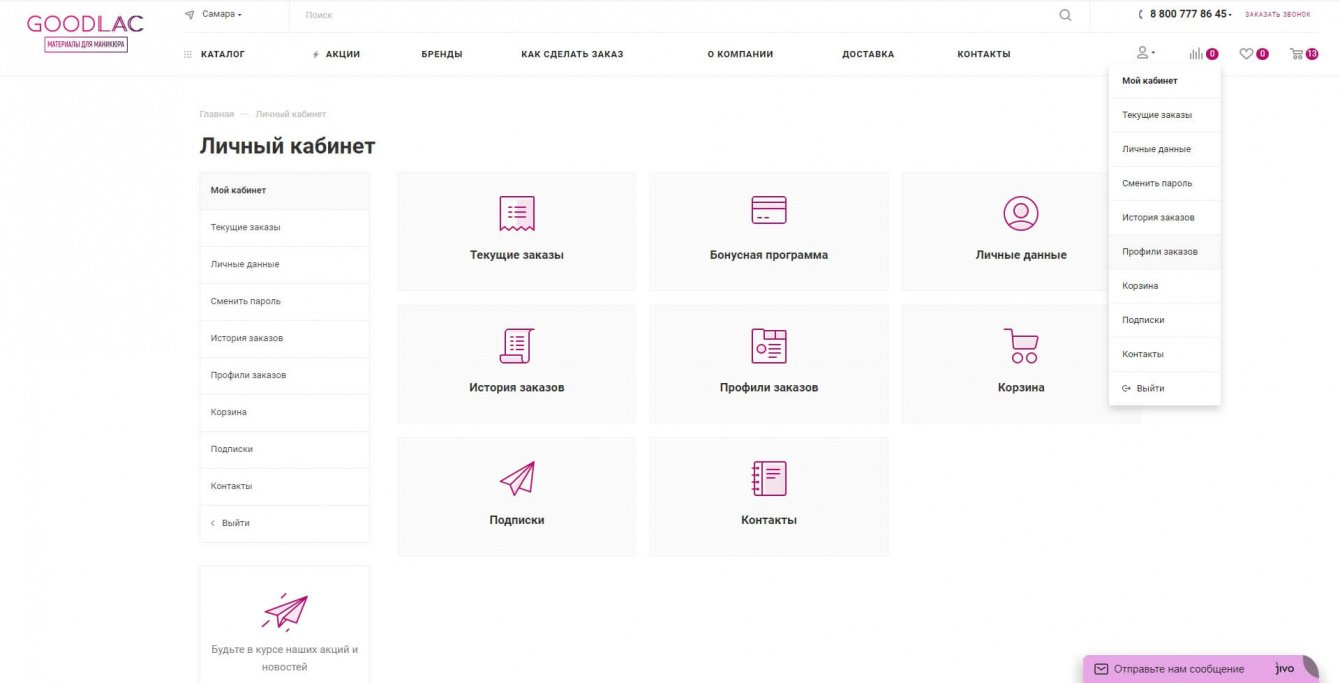Click the receipt icon on Текущие заказы card

(517, 213)
